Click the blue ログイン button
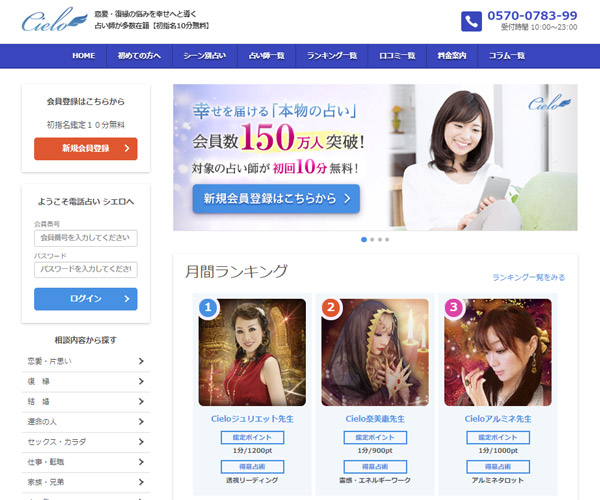The width and height of the screenshot is (600, 500). pos(86,299)
